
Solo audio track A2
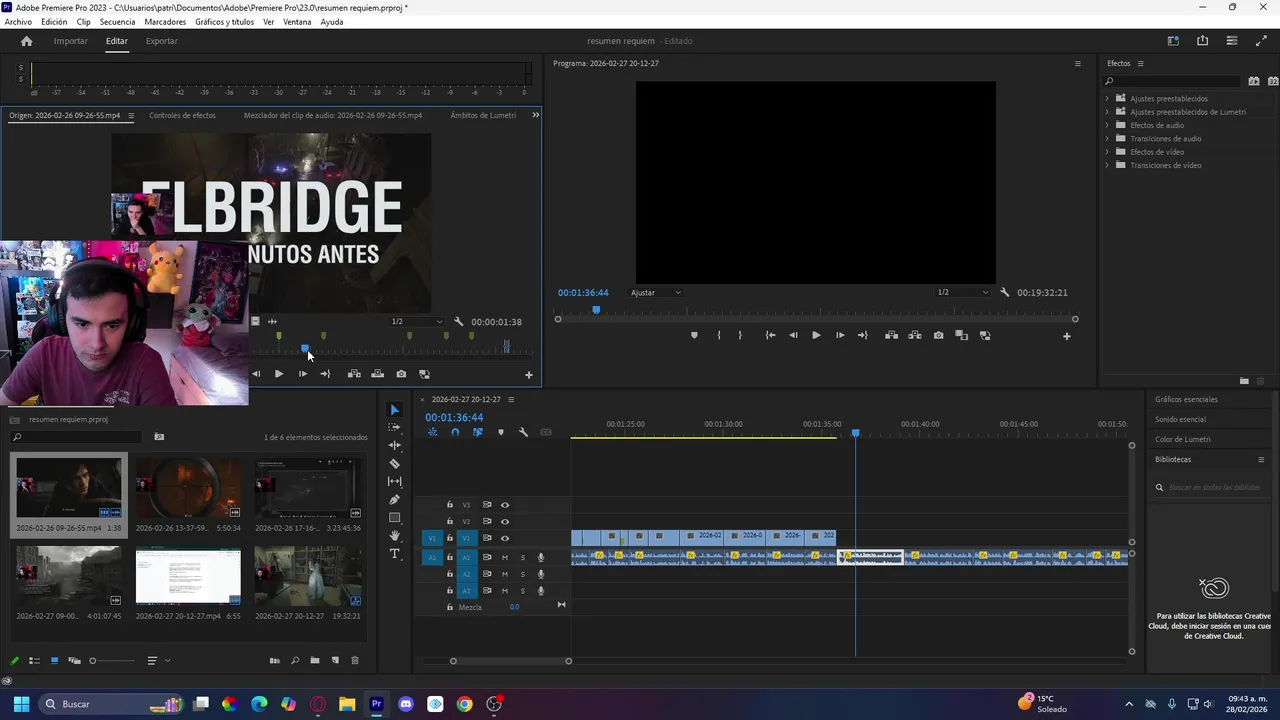point(522,574)
